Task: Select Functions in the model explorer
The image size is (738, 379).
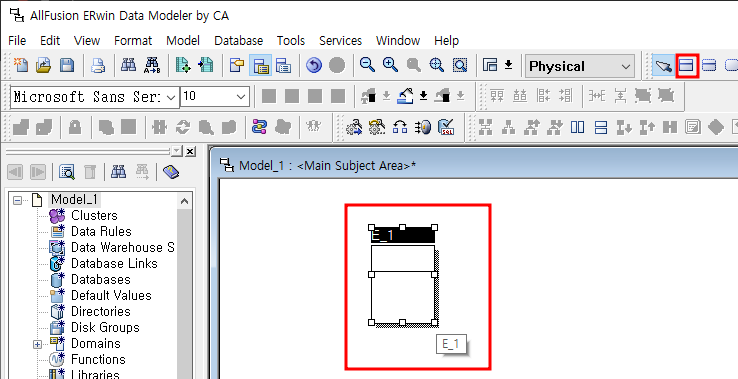Action: point(98,360)
